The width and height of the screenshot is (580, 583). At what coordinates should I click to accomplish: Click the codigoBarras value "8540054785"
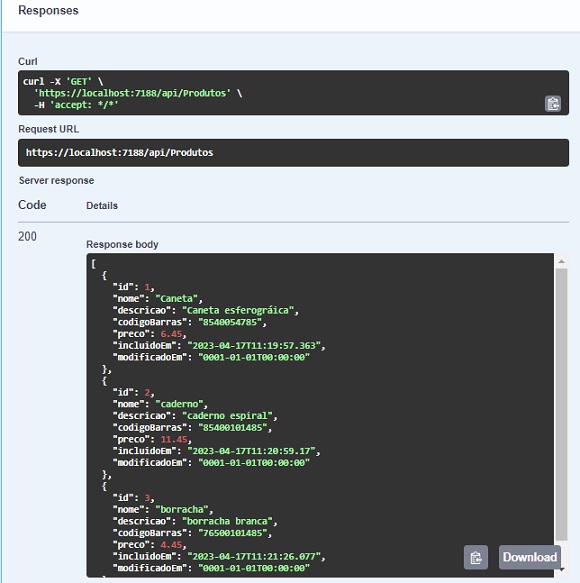pyautogui.click(x=230, y=322)
